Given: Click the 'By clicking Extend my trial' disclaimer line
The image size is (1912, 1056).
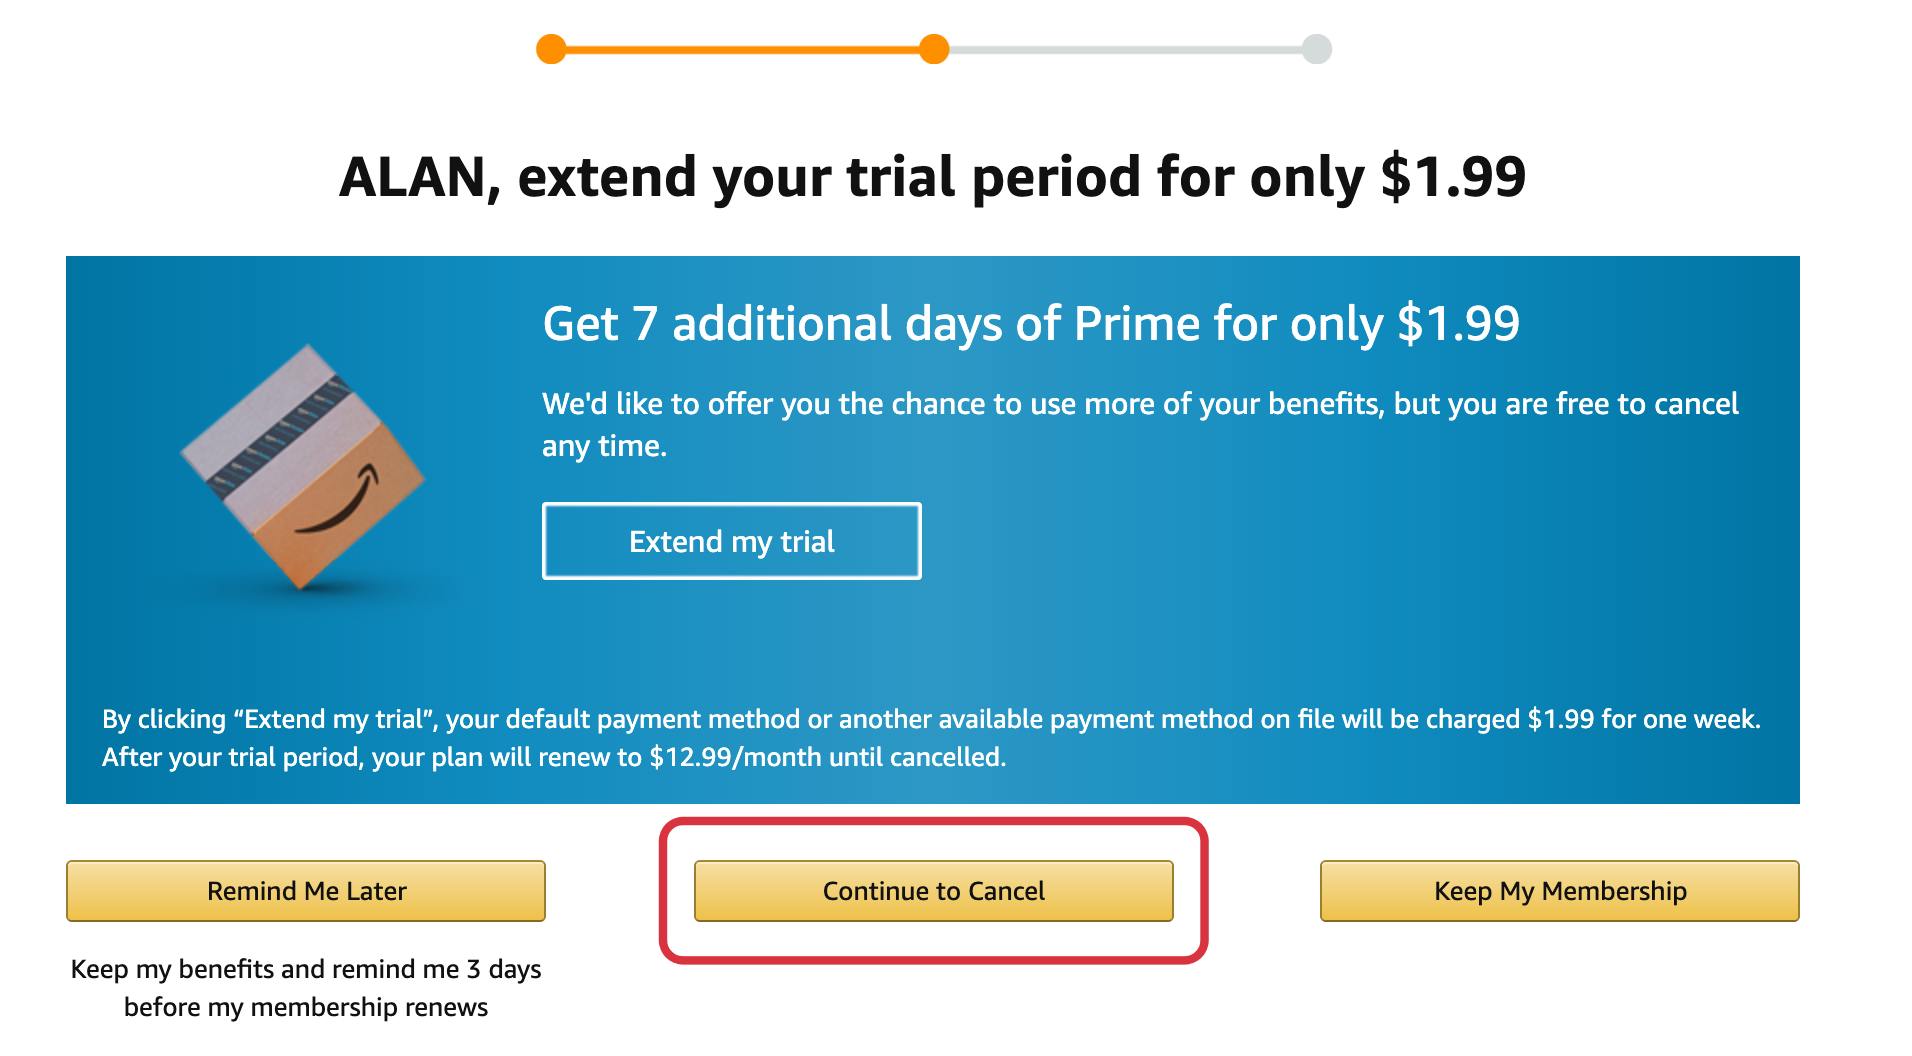Looking at the screenshot, I should point(931,719).
